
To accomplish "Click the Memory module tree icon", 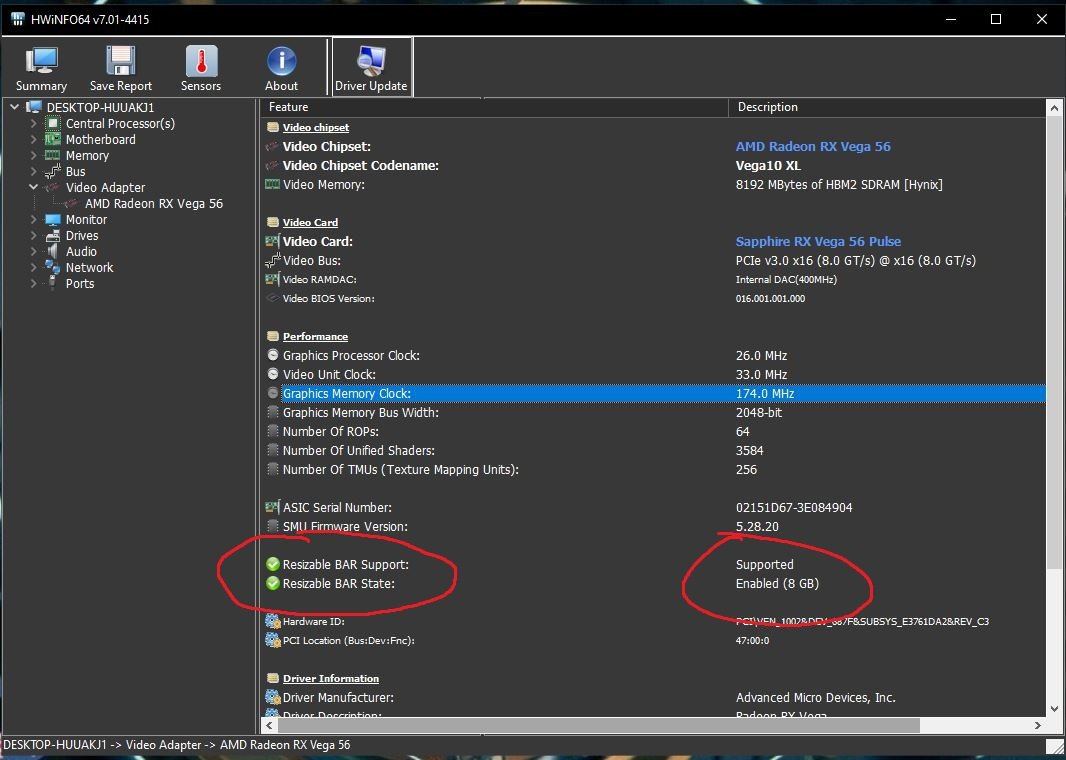I will pyautogui.click(x=53, y=156).
